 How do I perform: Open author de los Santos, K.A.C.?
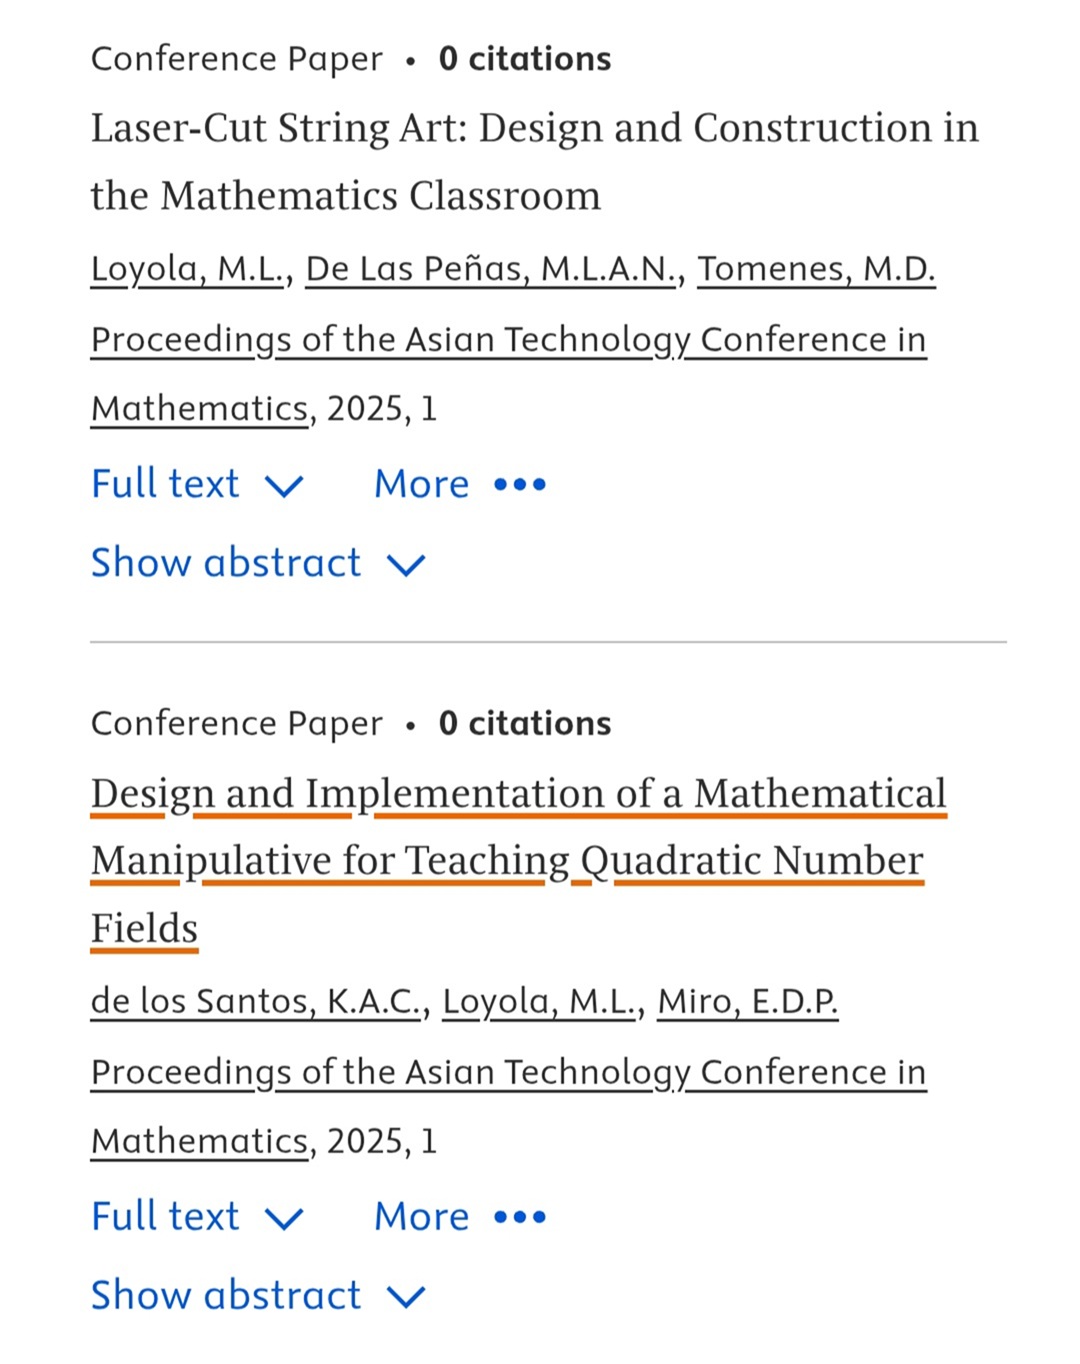click(x=256, y=1001)
